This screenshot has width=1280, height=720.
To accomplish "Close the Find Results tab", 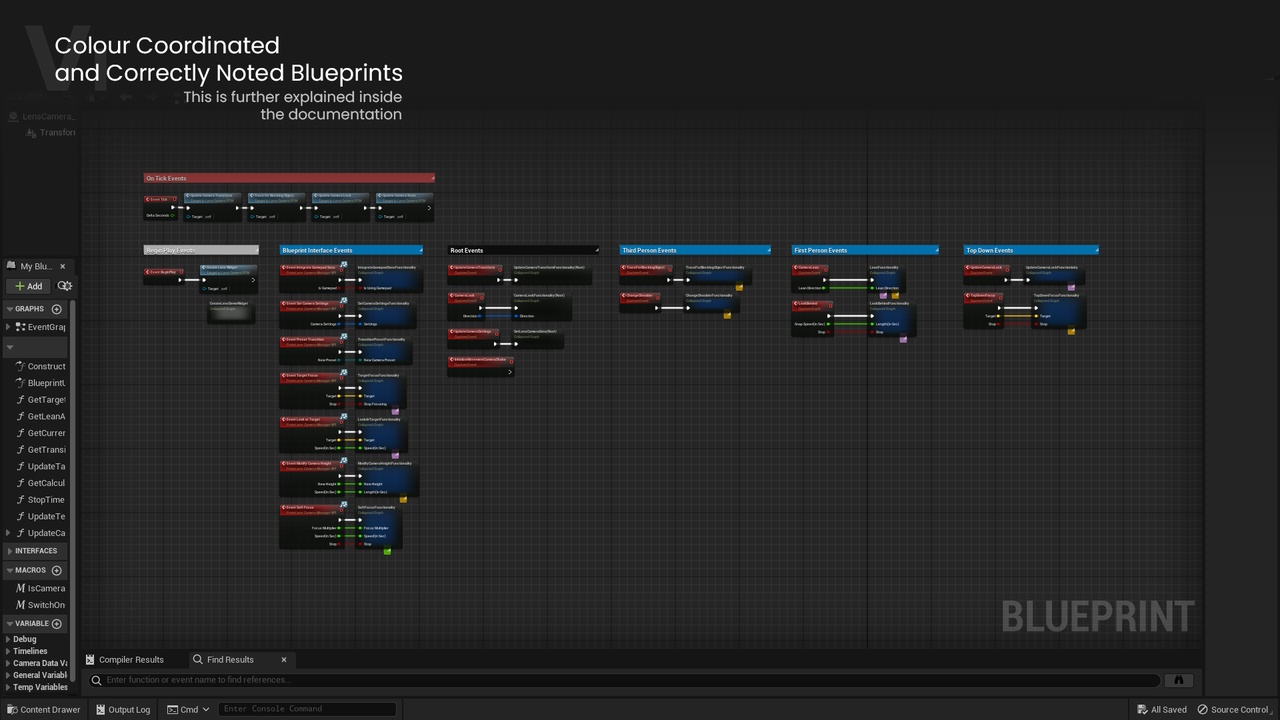I will coord(284,660).
